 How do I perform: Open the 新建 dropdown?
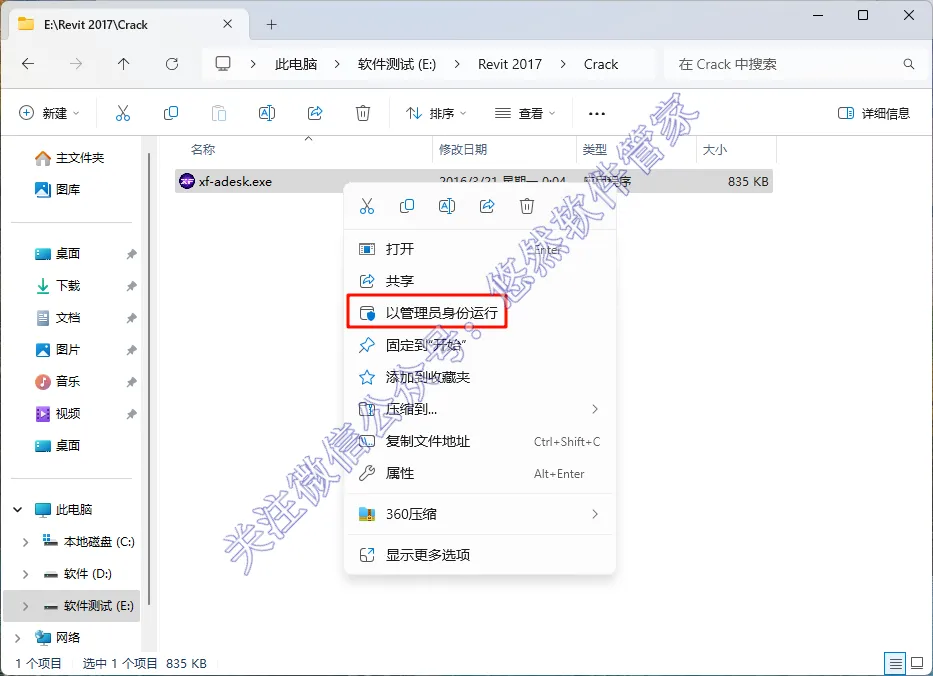point(50,113)
